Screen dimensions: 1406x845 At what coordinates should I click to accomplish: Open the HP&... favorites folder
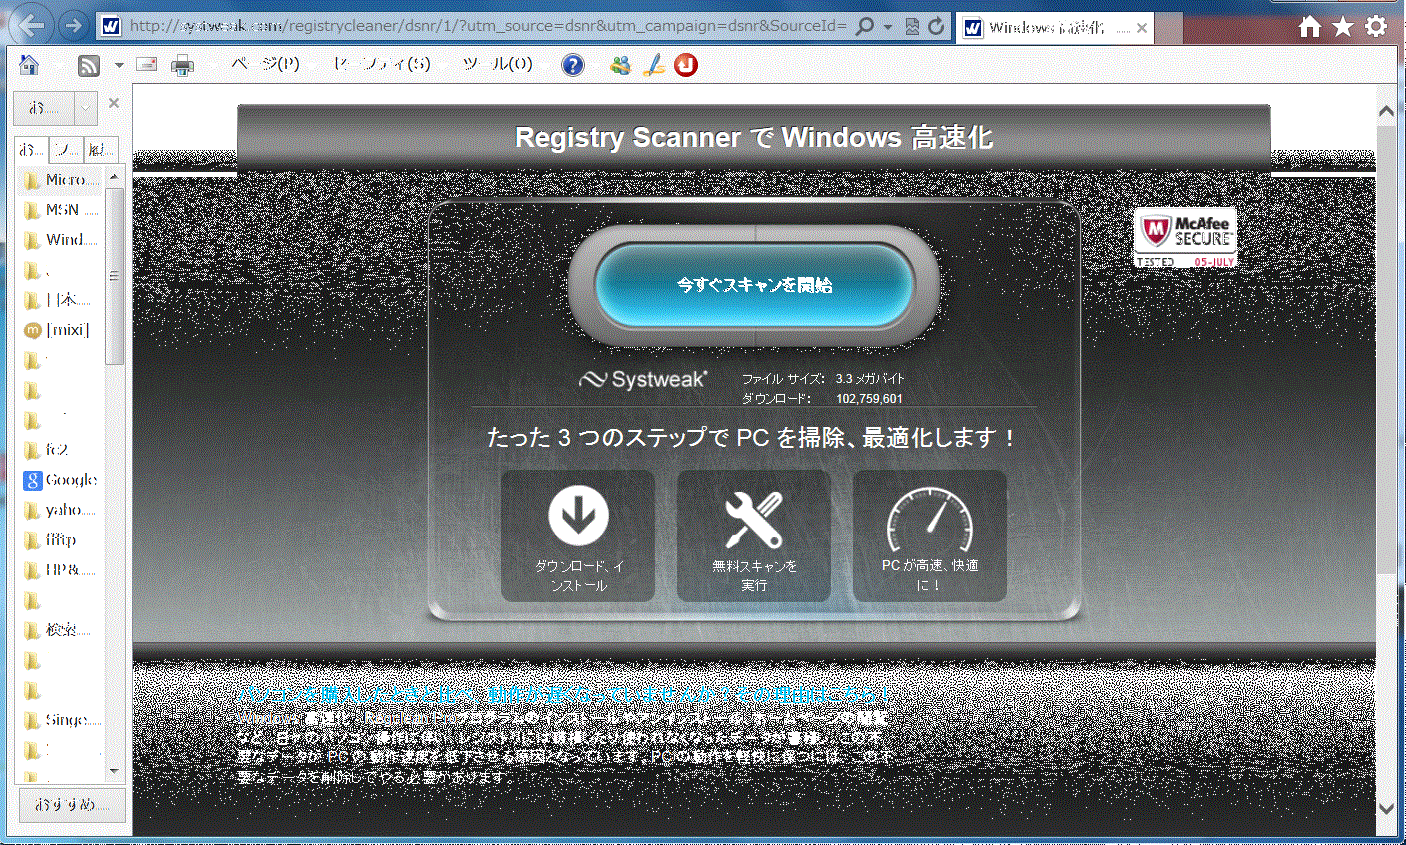[x=62, y=570]
